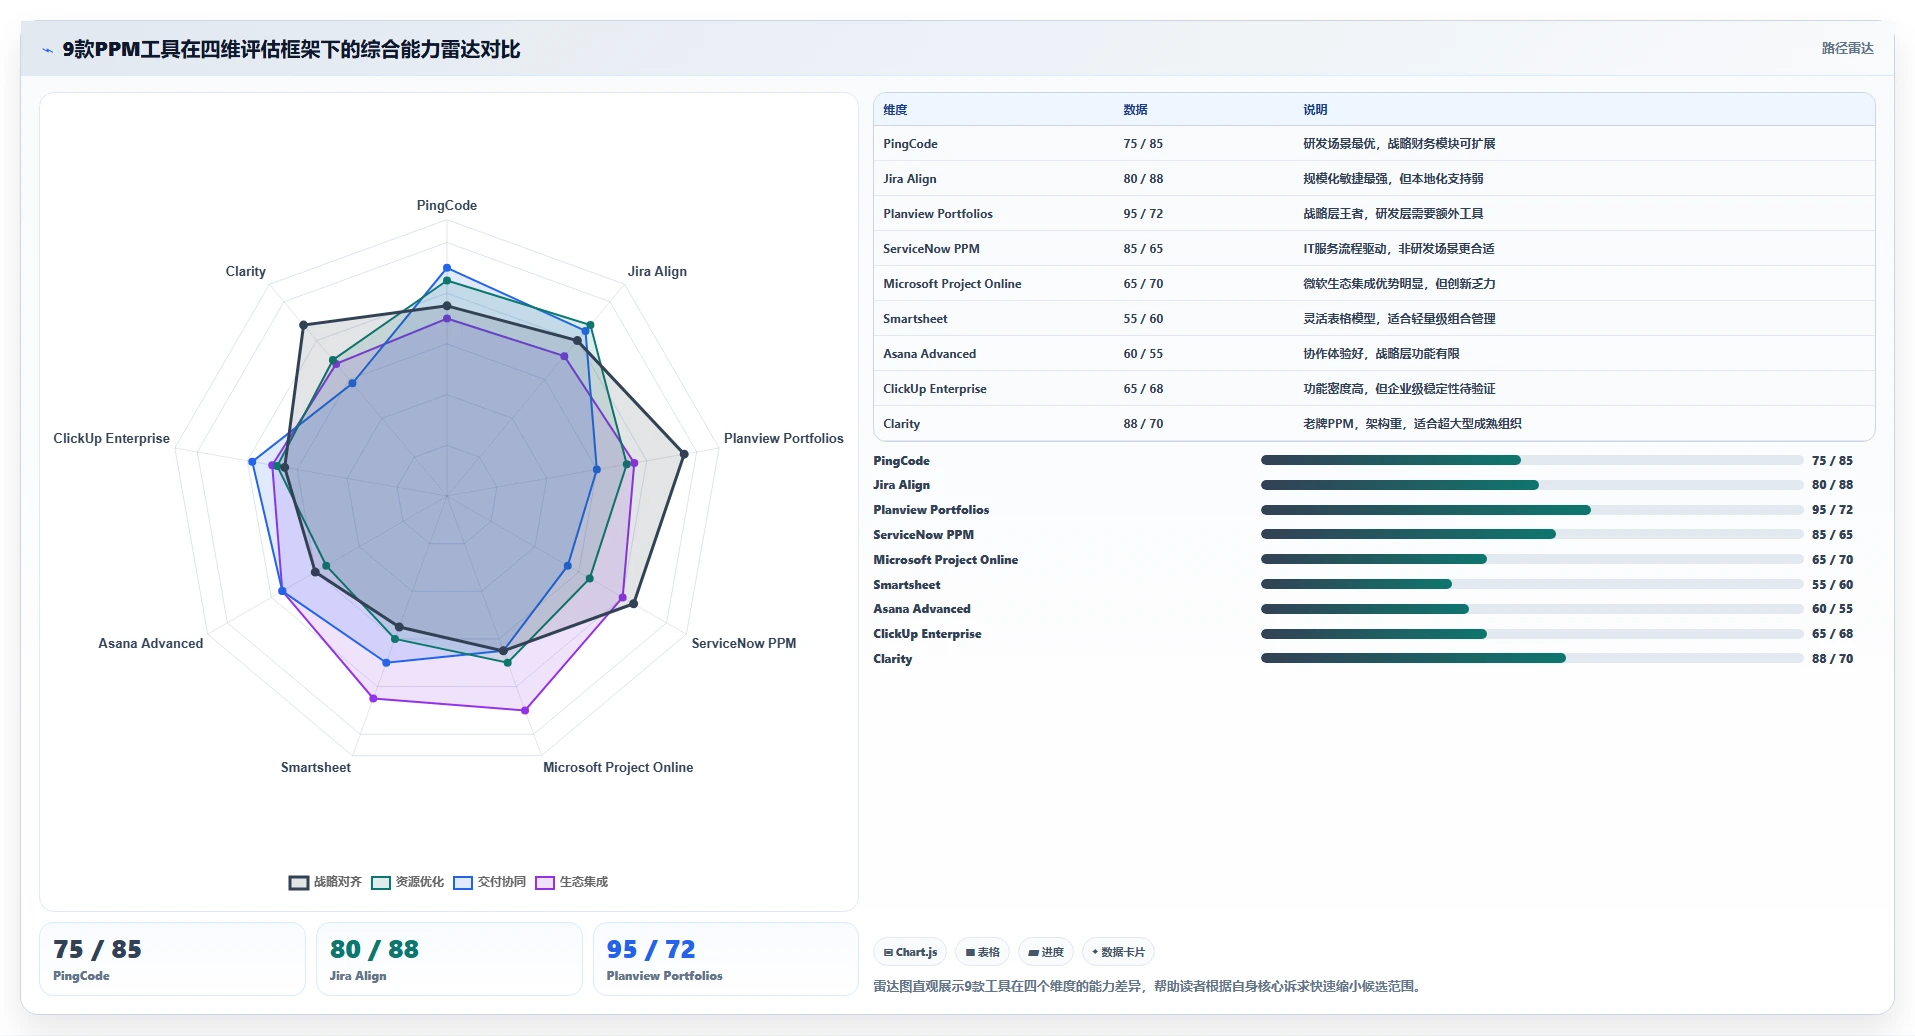
Task: Click the 65 / 68 score beside the ClickUp Enterprise progress bar
Action: point(1832,634)
